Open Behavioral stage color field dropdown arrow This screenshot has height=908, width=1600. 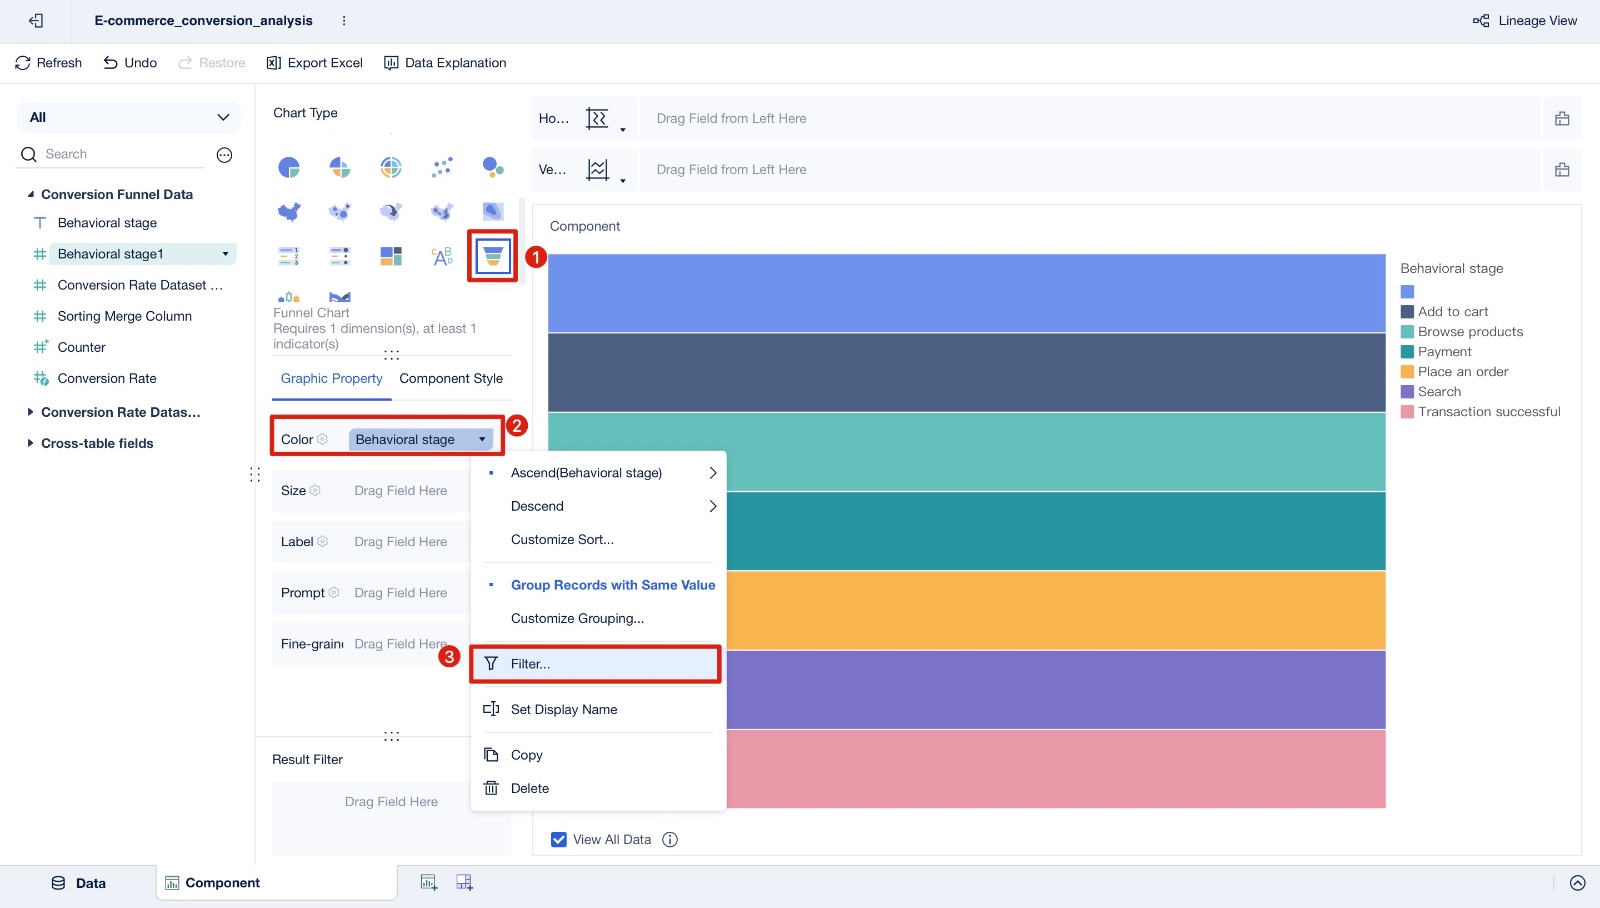(x=482, y=439)
